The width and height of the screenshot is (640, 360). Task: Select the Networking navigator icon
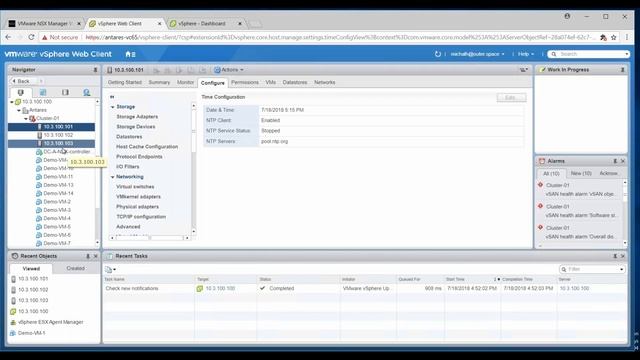[87, 92]
